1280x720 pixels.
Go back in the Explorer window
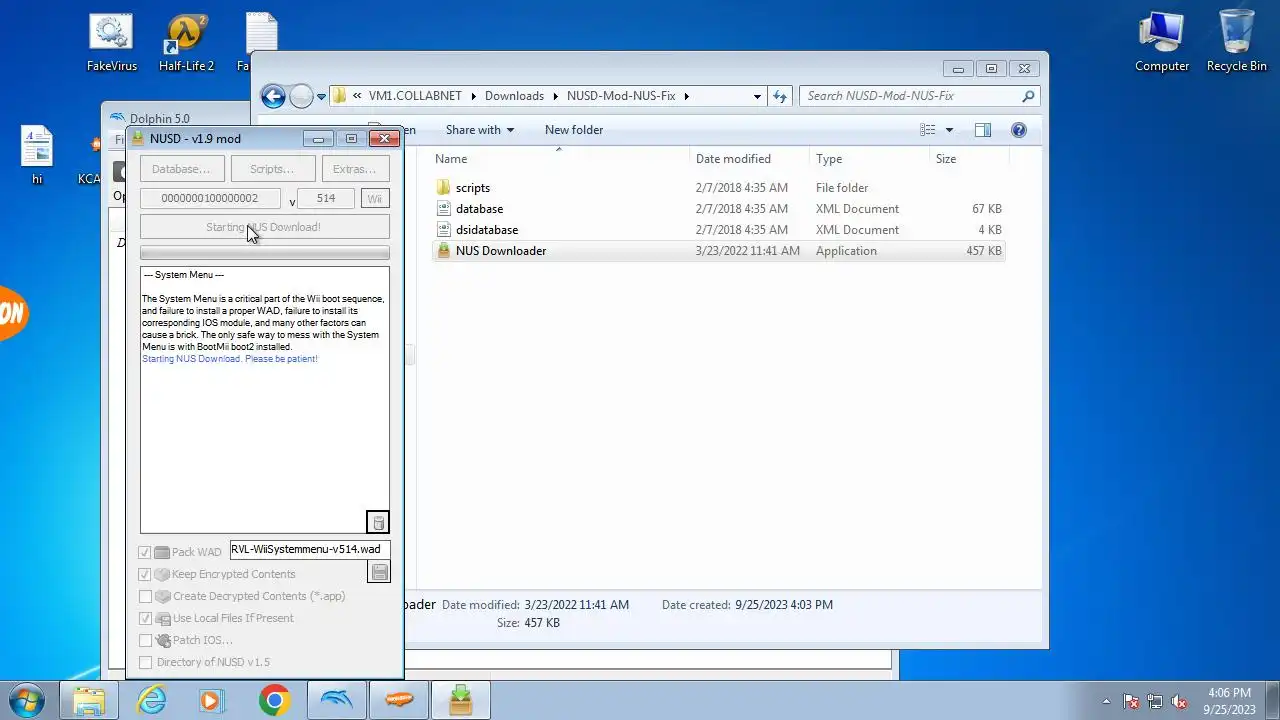273,96
